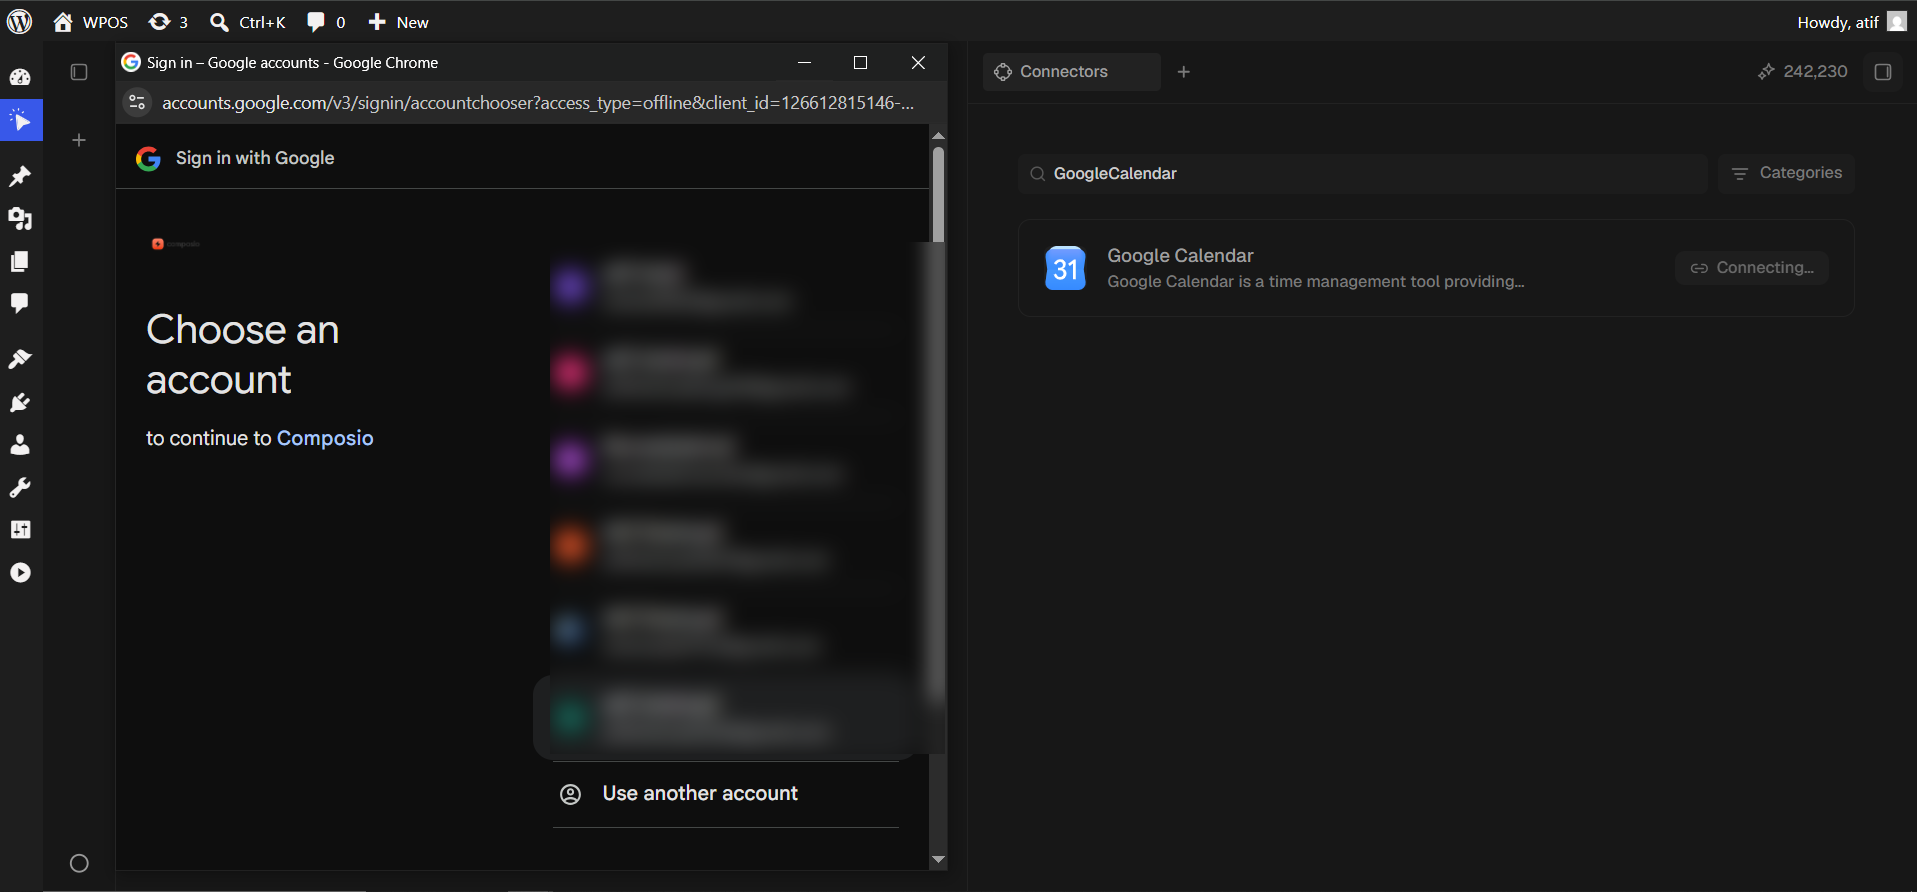Click the Google logo in sign-in header
1917x892 pixels.
[x=148, y=159]
